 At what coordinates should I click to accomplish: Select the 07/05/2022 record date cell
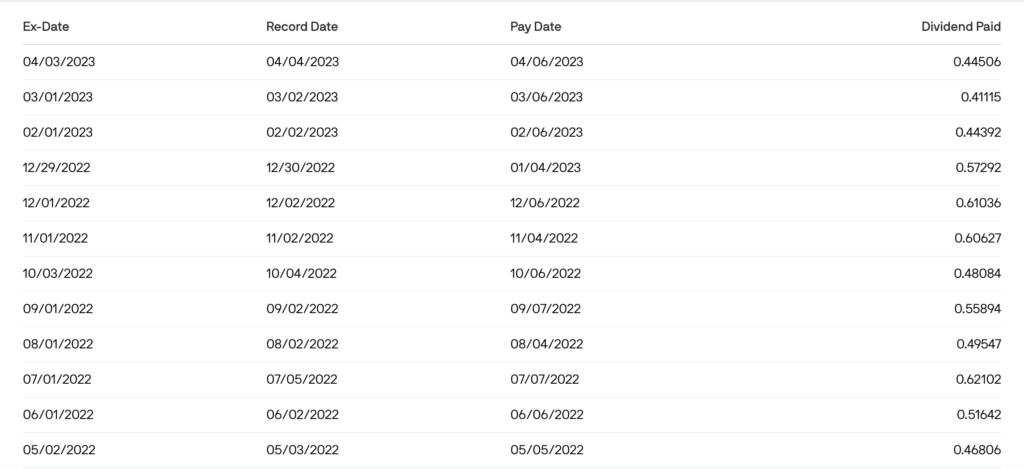(302, 379)
